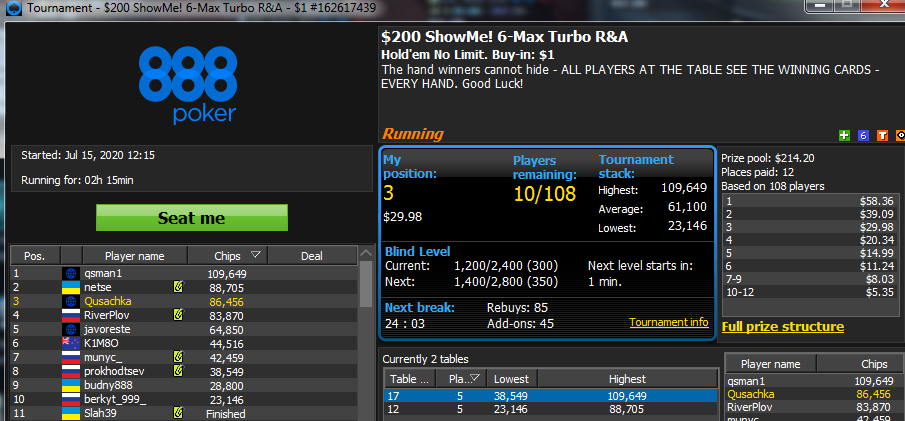This screenshot has width=905, height=421.
Task: Click Qusachka in the table players list
Action: pyautogui.click(x=814, y=394)
